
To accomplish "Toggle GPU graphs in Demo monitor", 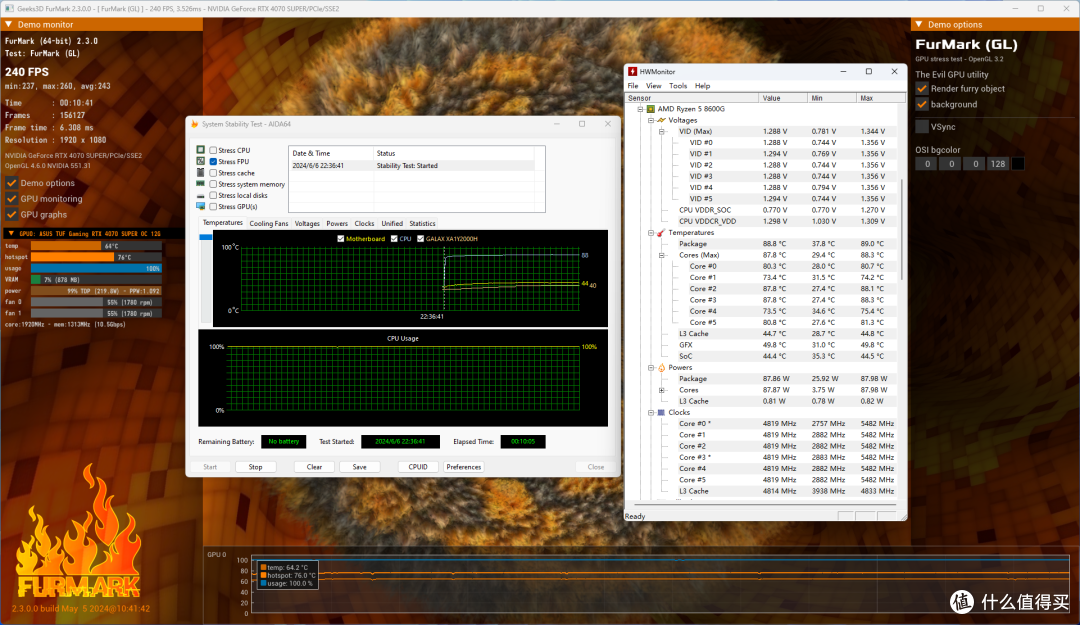I will click(x=12, y=214).
